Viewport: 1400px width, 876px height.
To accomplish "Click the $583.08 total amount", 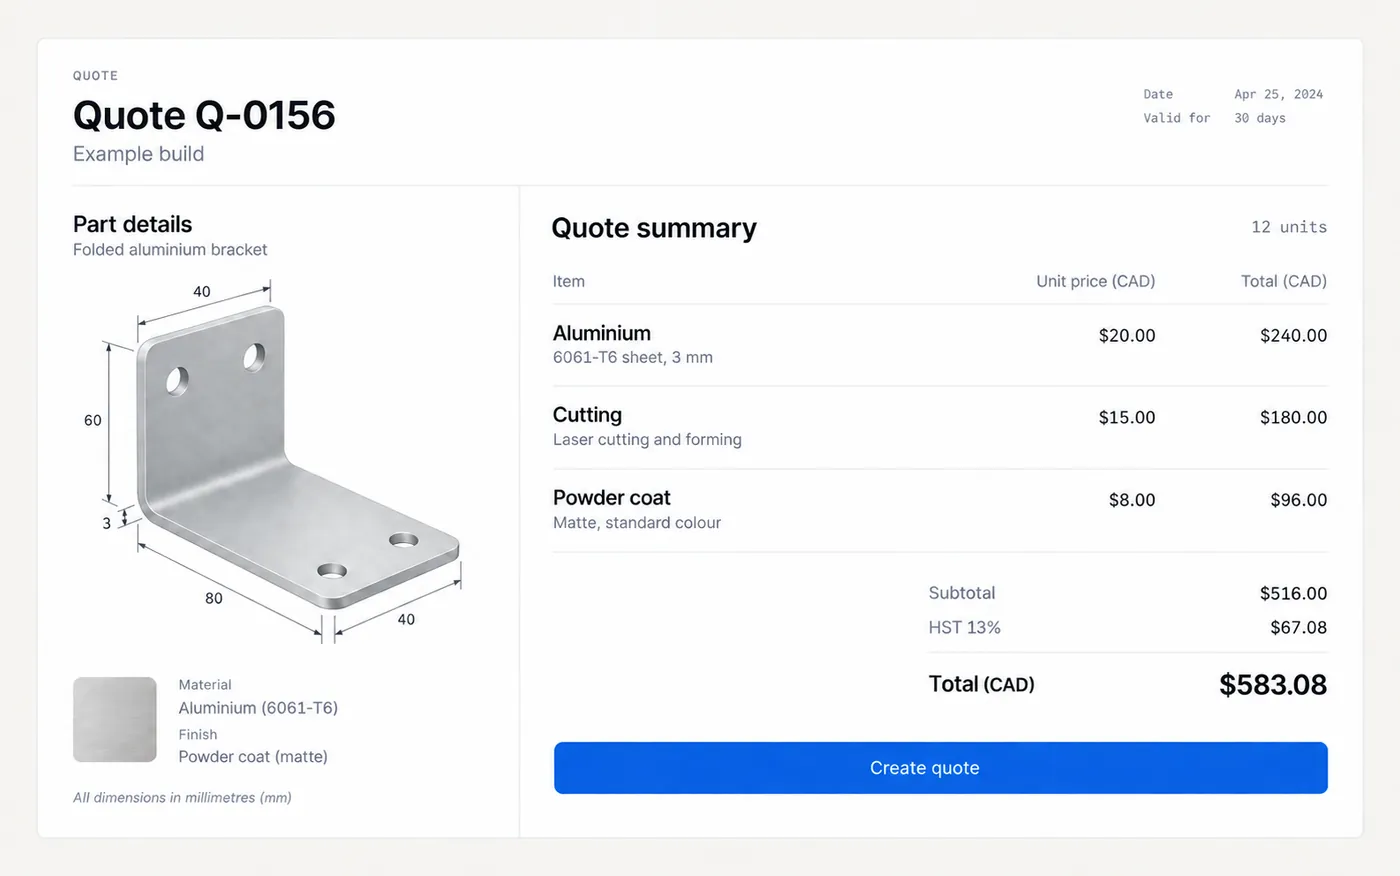I will tap(1273, 685).
